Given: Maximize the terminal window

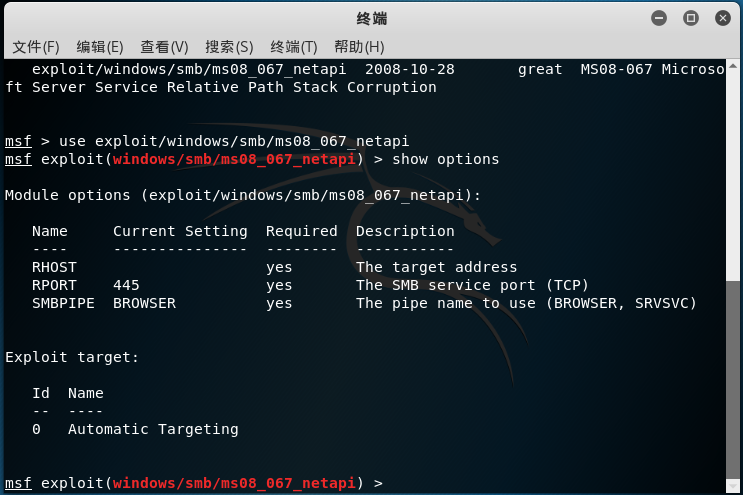Looking at the screenshot, I should [690, 18].
